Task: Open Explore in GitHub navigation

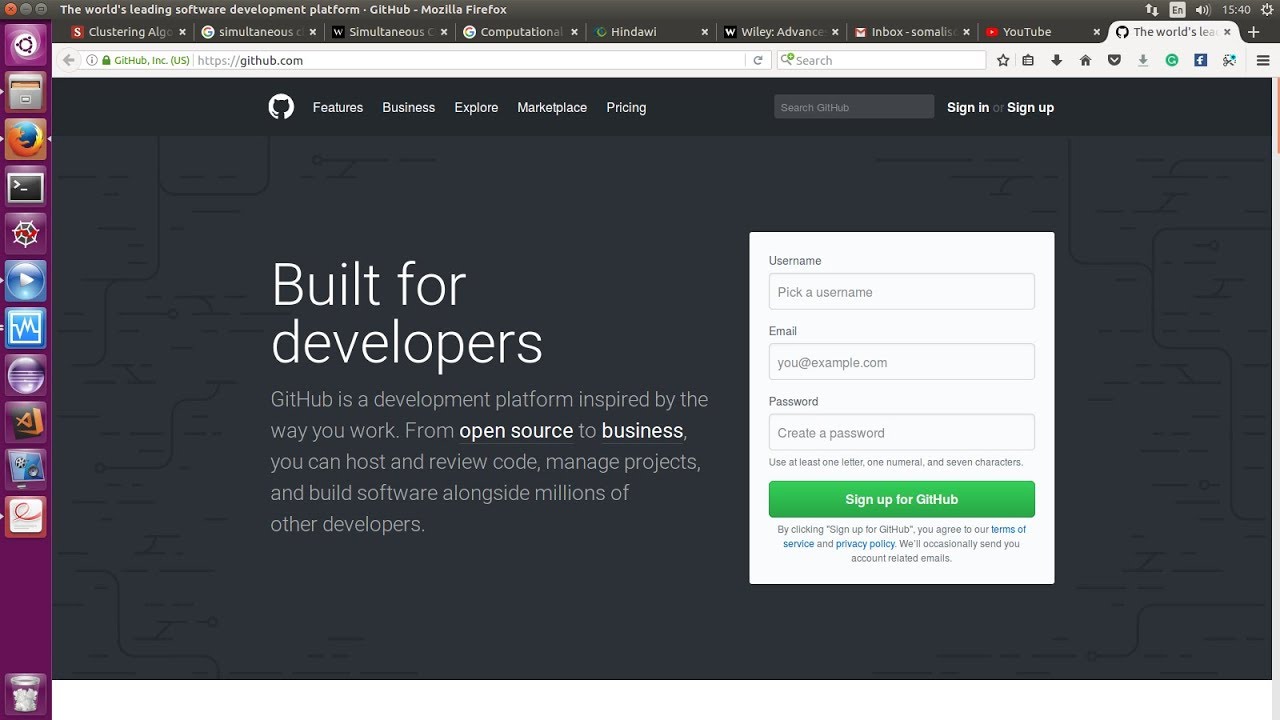Action: (x=476, y=107)
